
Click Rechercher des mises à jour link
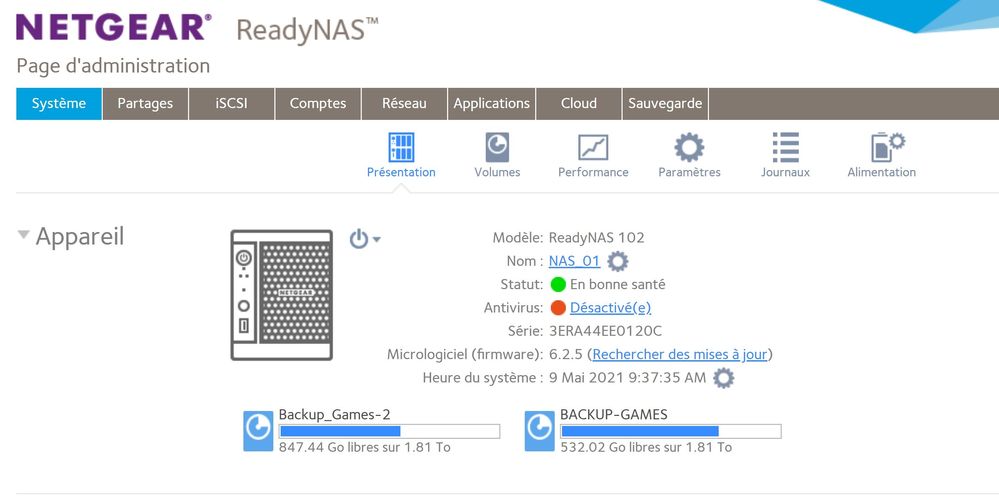coord(680,354)
